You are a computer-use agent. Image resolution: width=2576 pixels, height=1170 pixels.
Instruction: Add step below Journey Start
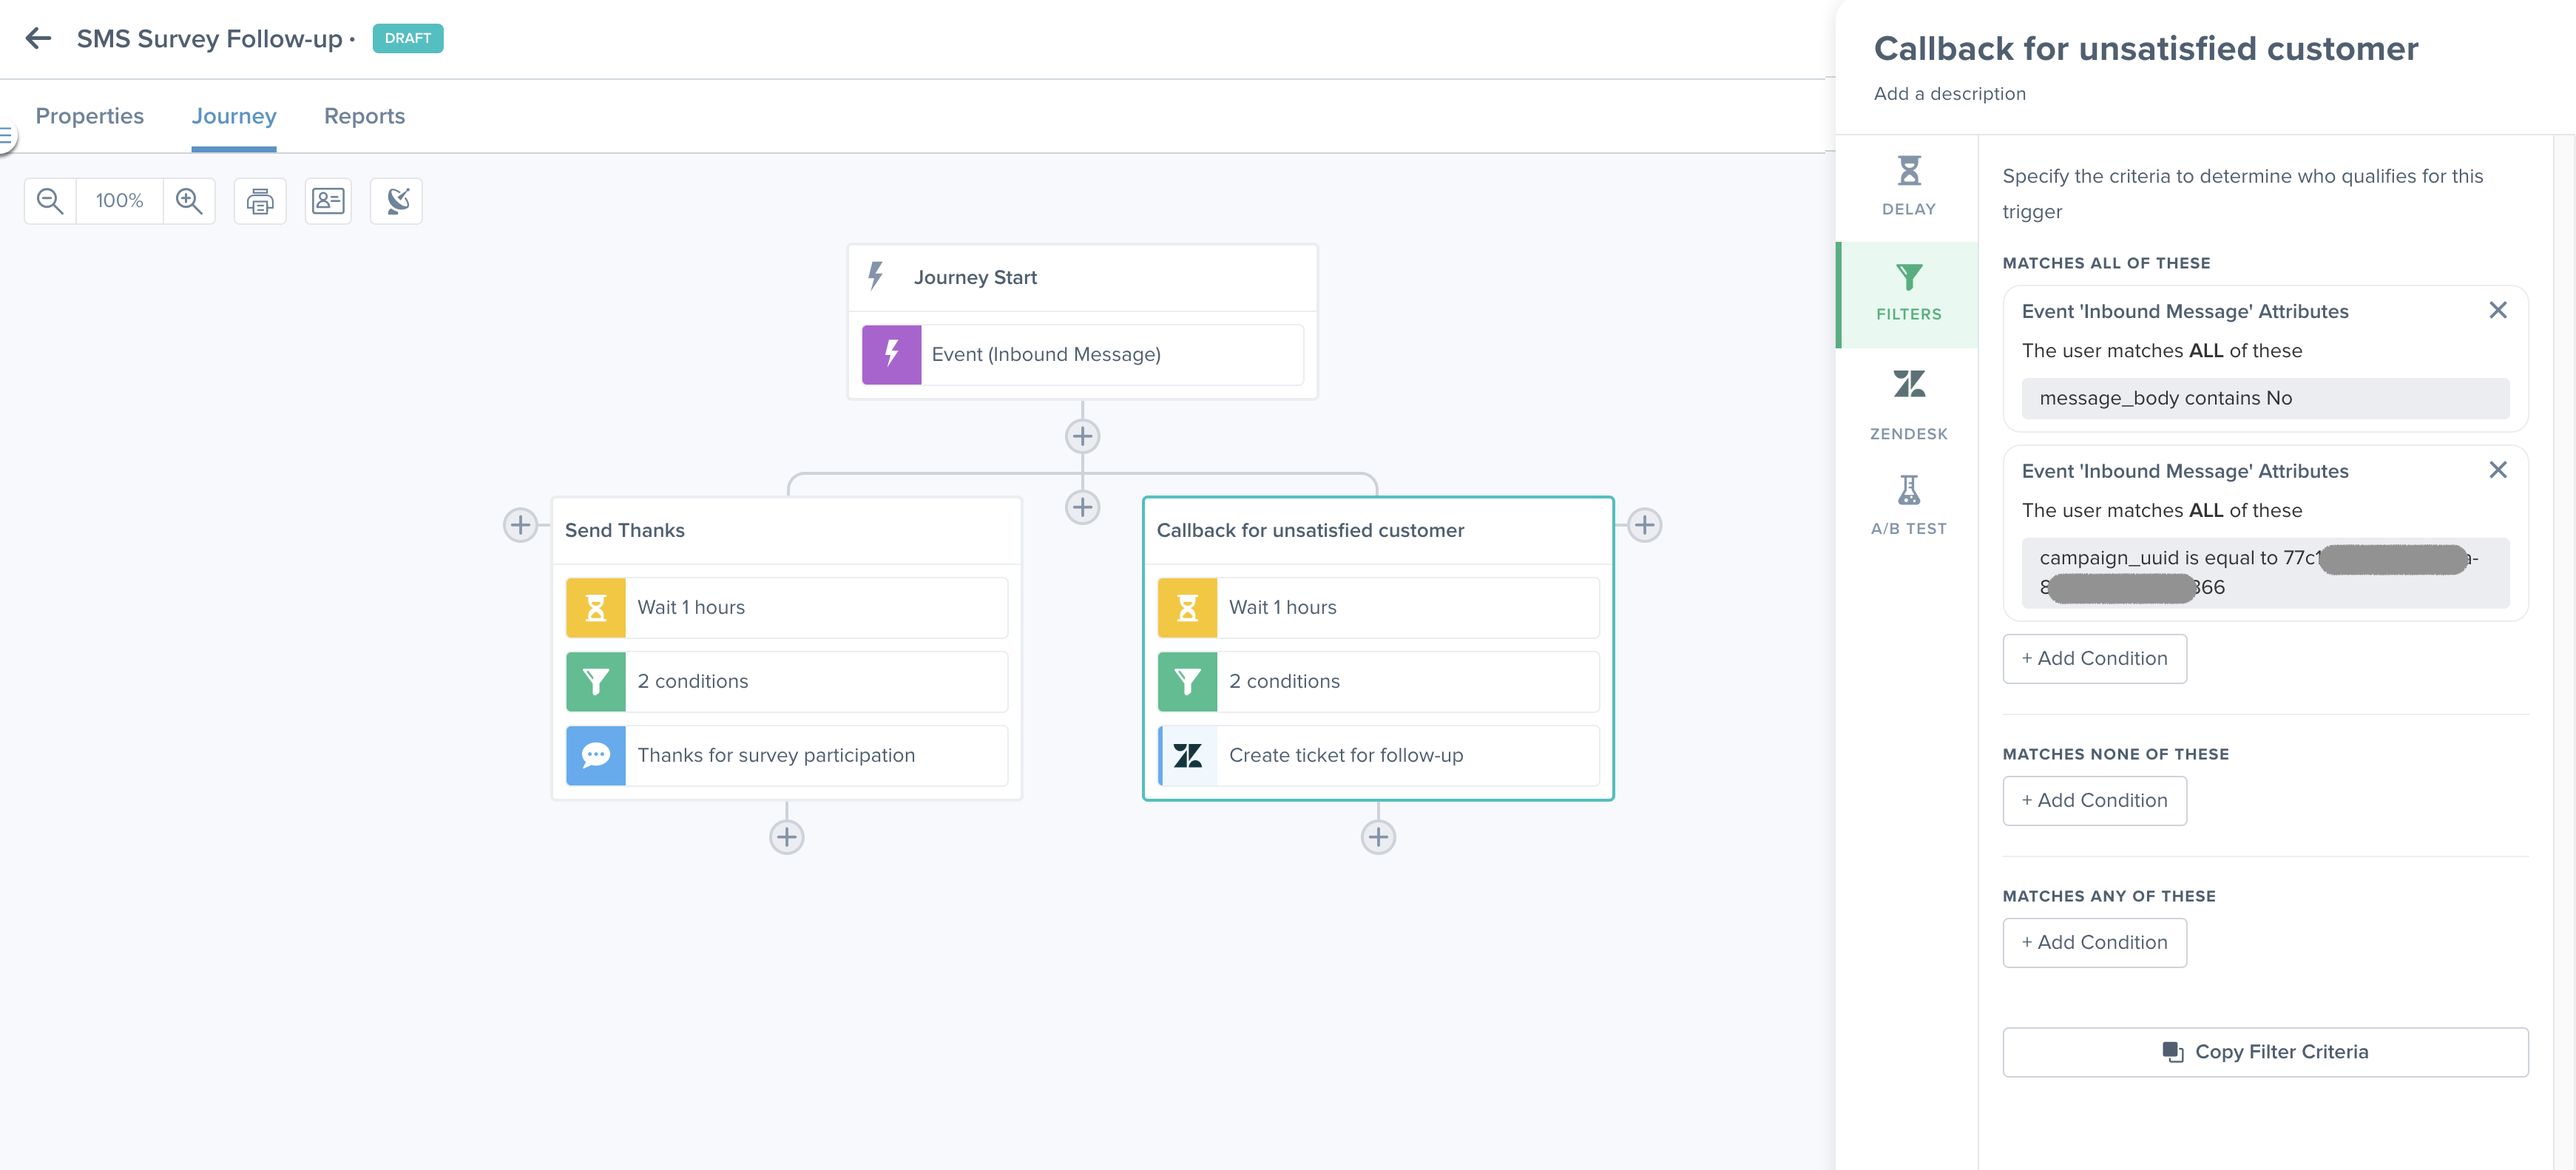(x=1082, y=436)
